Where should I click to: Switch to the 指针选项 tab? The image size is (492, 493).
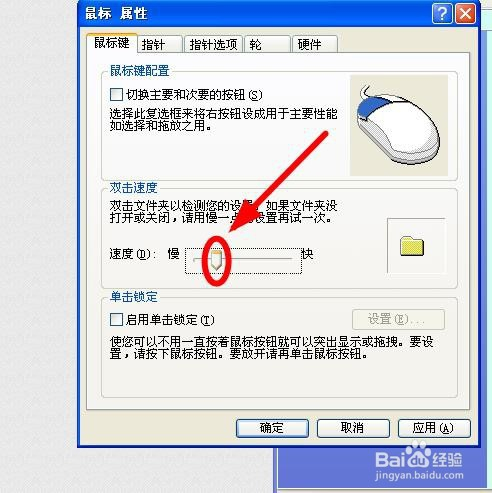[213, 44]
